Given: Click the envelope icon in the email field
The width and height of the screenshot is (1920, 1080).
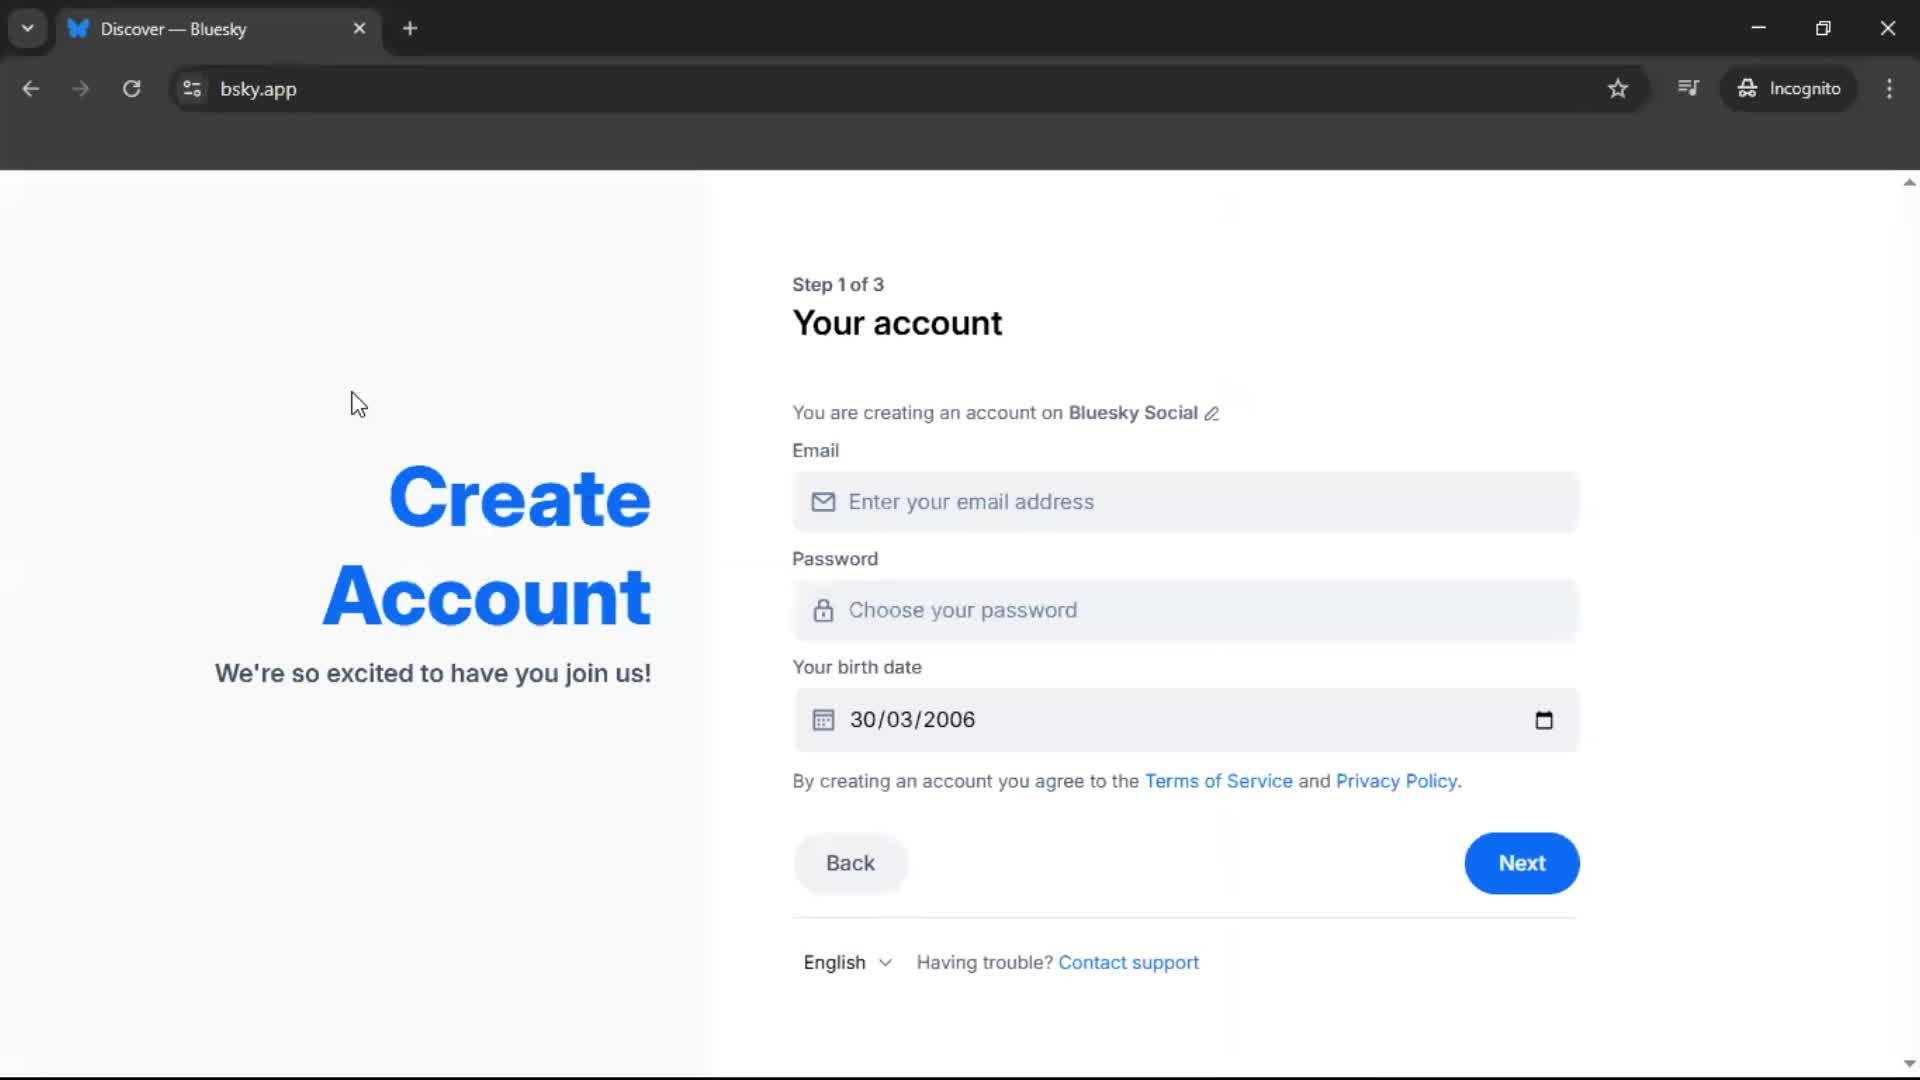Looking at the screenshot, I should [x=823, y=502].
